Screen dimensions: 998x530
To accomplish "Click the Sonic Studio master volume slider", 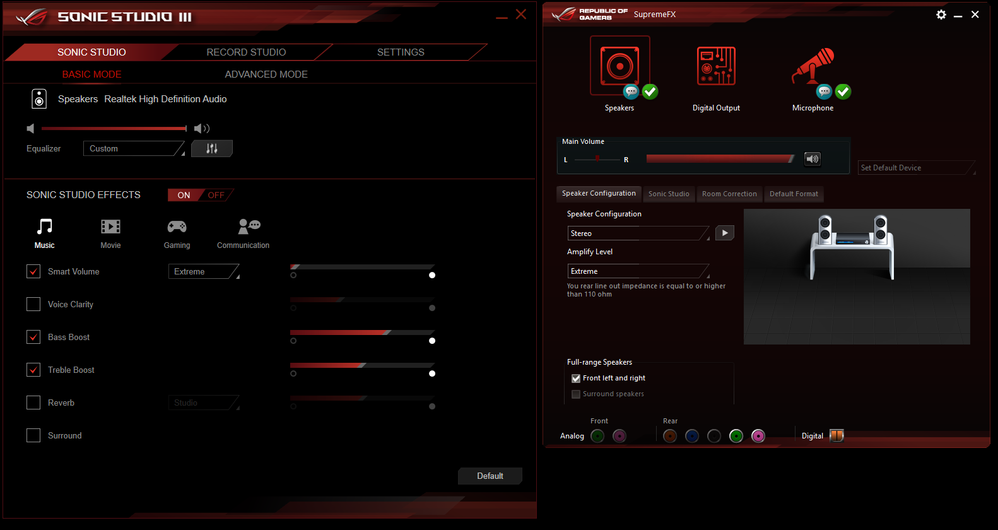I will click(x=115, y=129).
